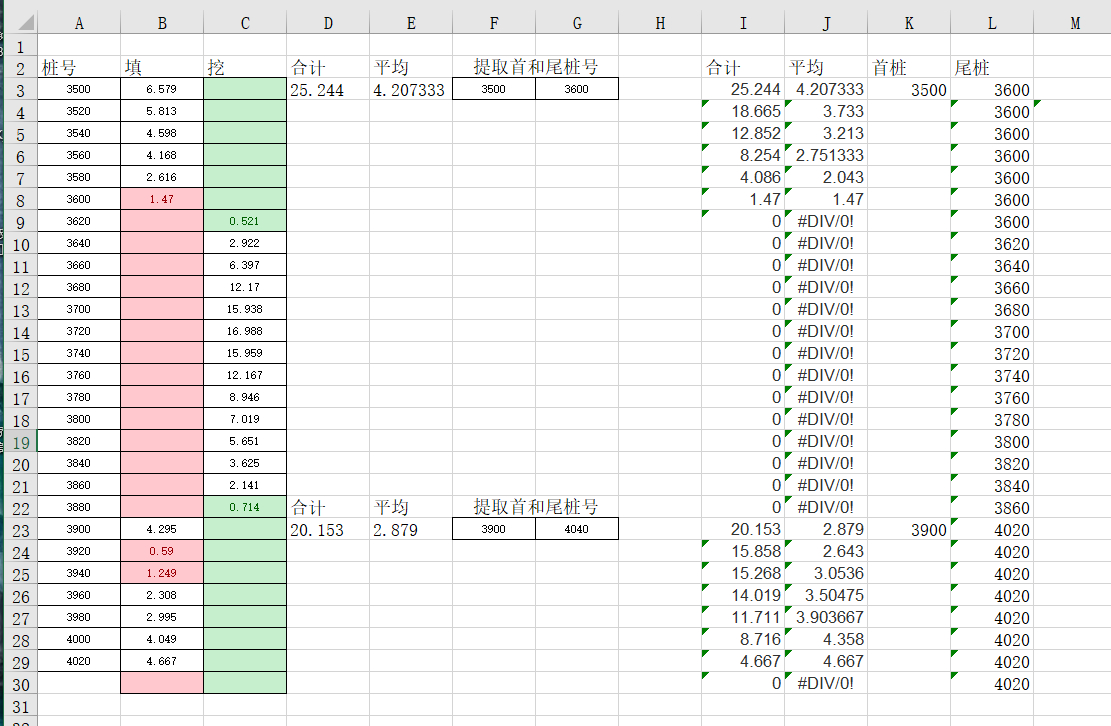Click cell D23 with value 20.153
The width and height of the screenshot is (1111, 726).
[x=328, y=529]
